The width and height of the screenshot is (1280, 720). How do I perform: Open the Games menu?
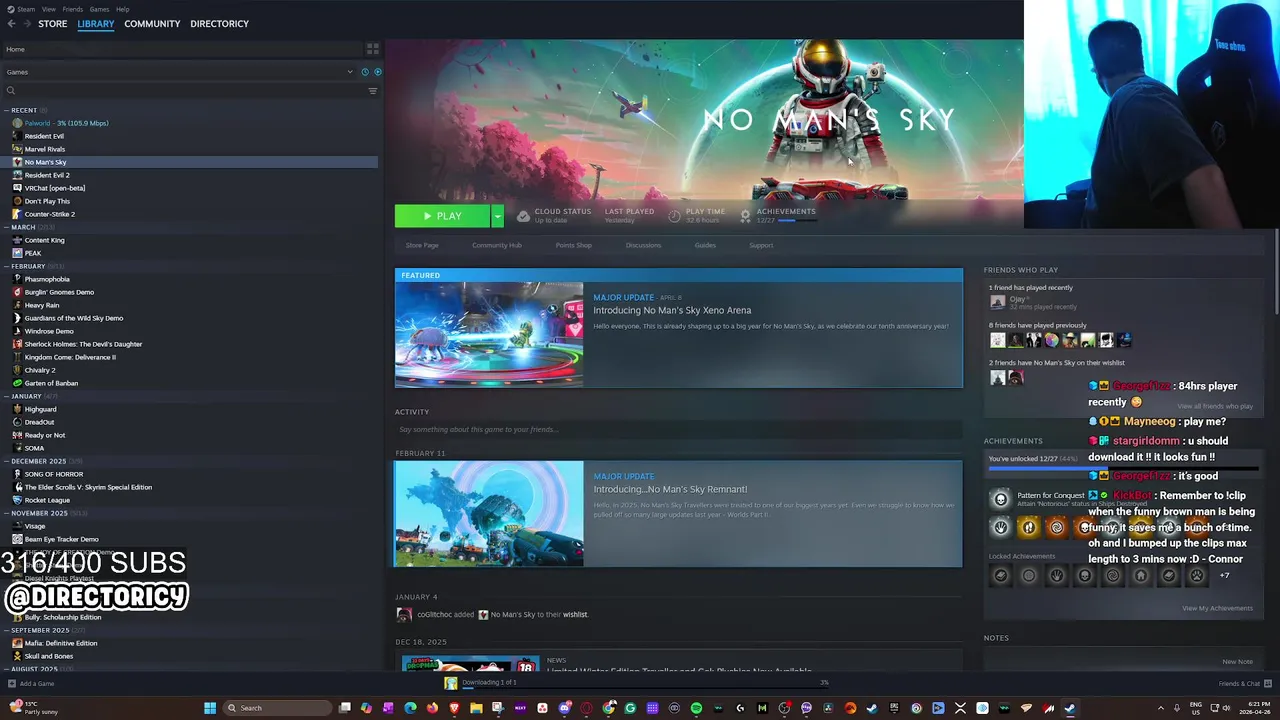99,9
